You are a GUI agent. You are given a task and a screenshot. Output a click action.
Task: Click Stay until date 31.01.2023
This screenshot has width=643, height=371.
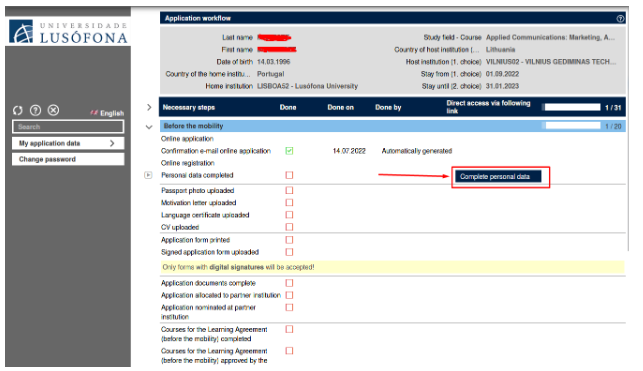point(502,86)
